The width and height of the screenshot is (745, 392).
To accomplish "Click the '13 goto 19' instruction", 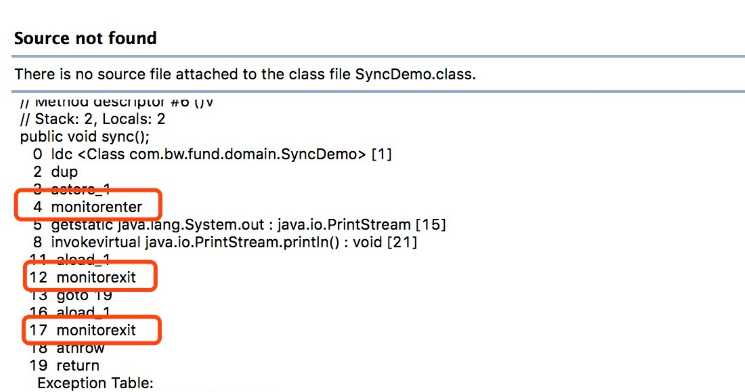I will (x=71, y=295).
